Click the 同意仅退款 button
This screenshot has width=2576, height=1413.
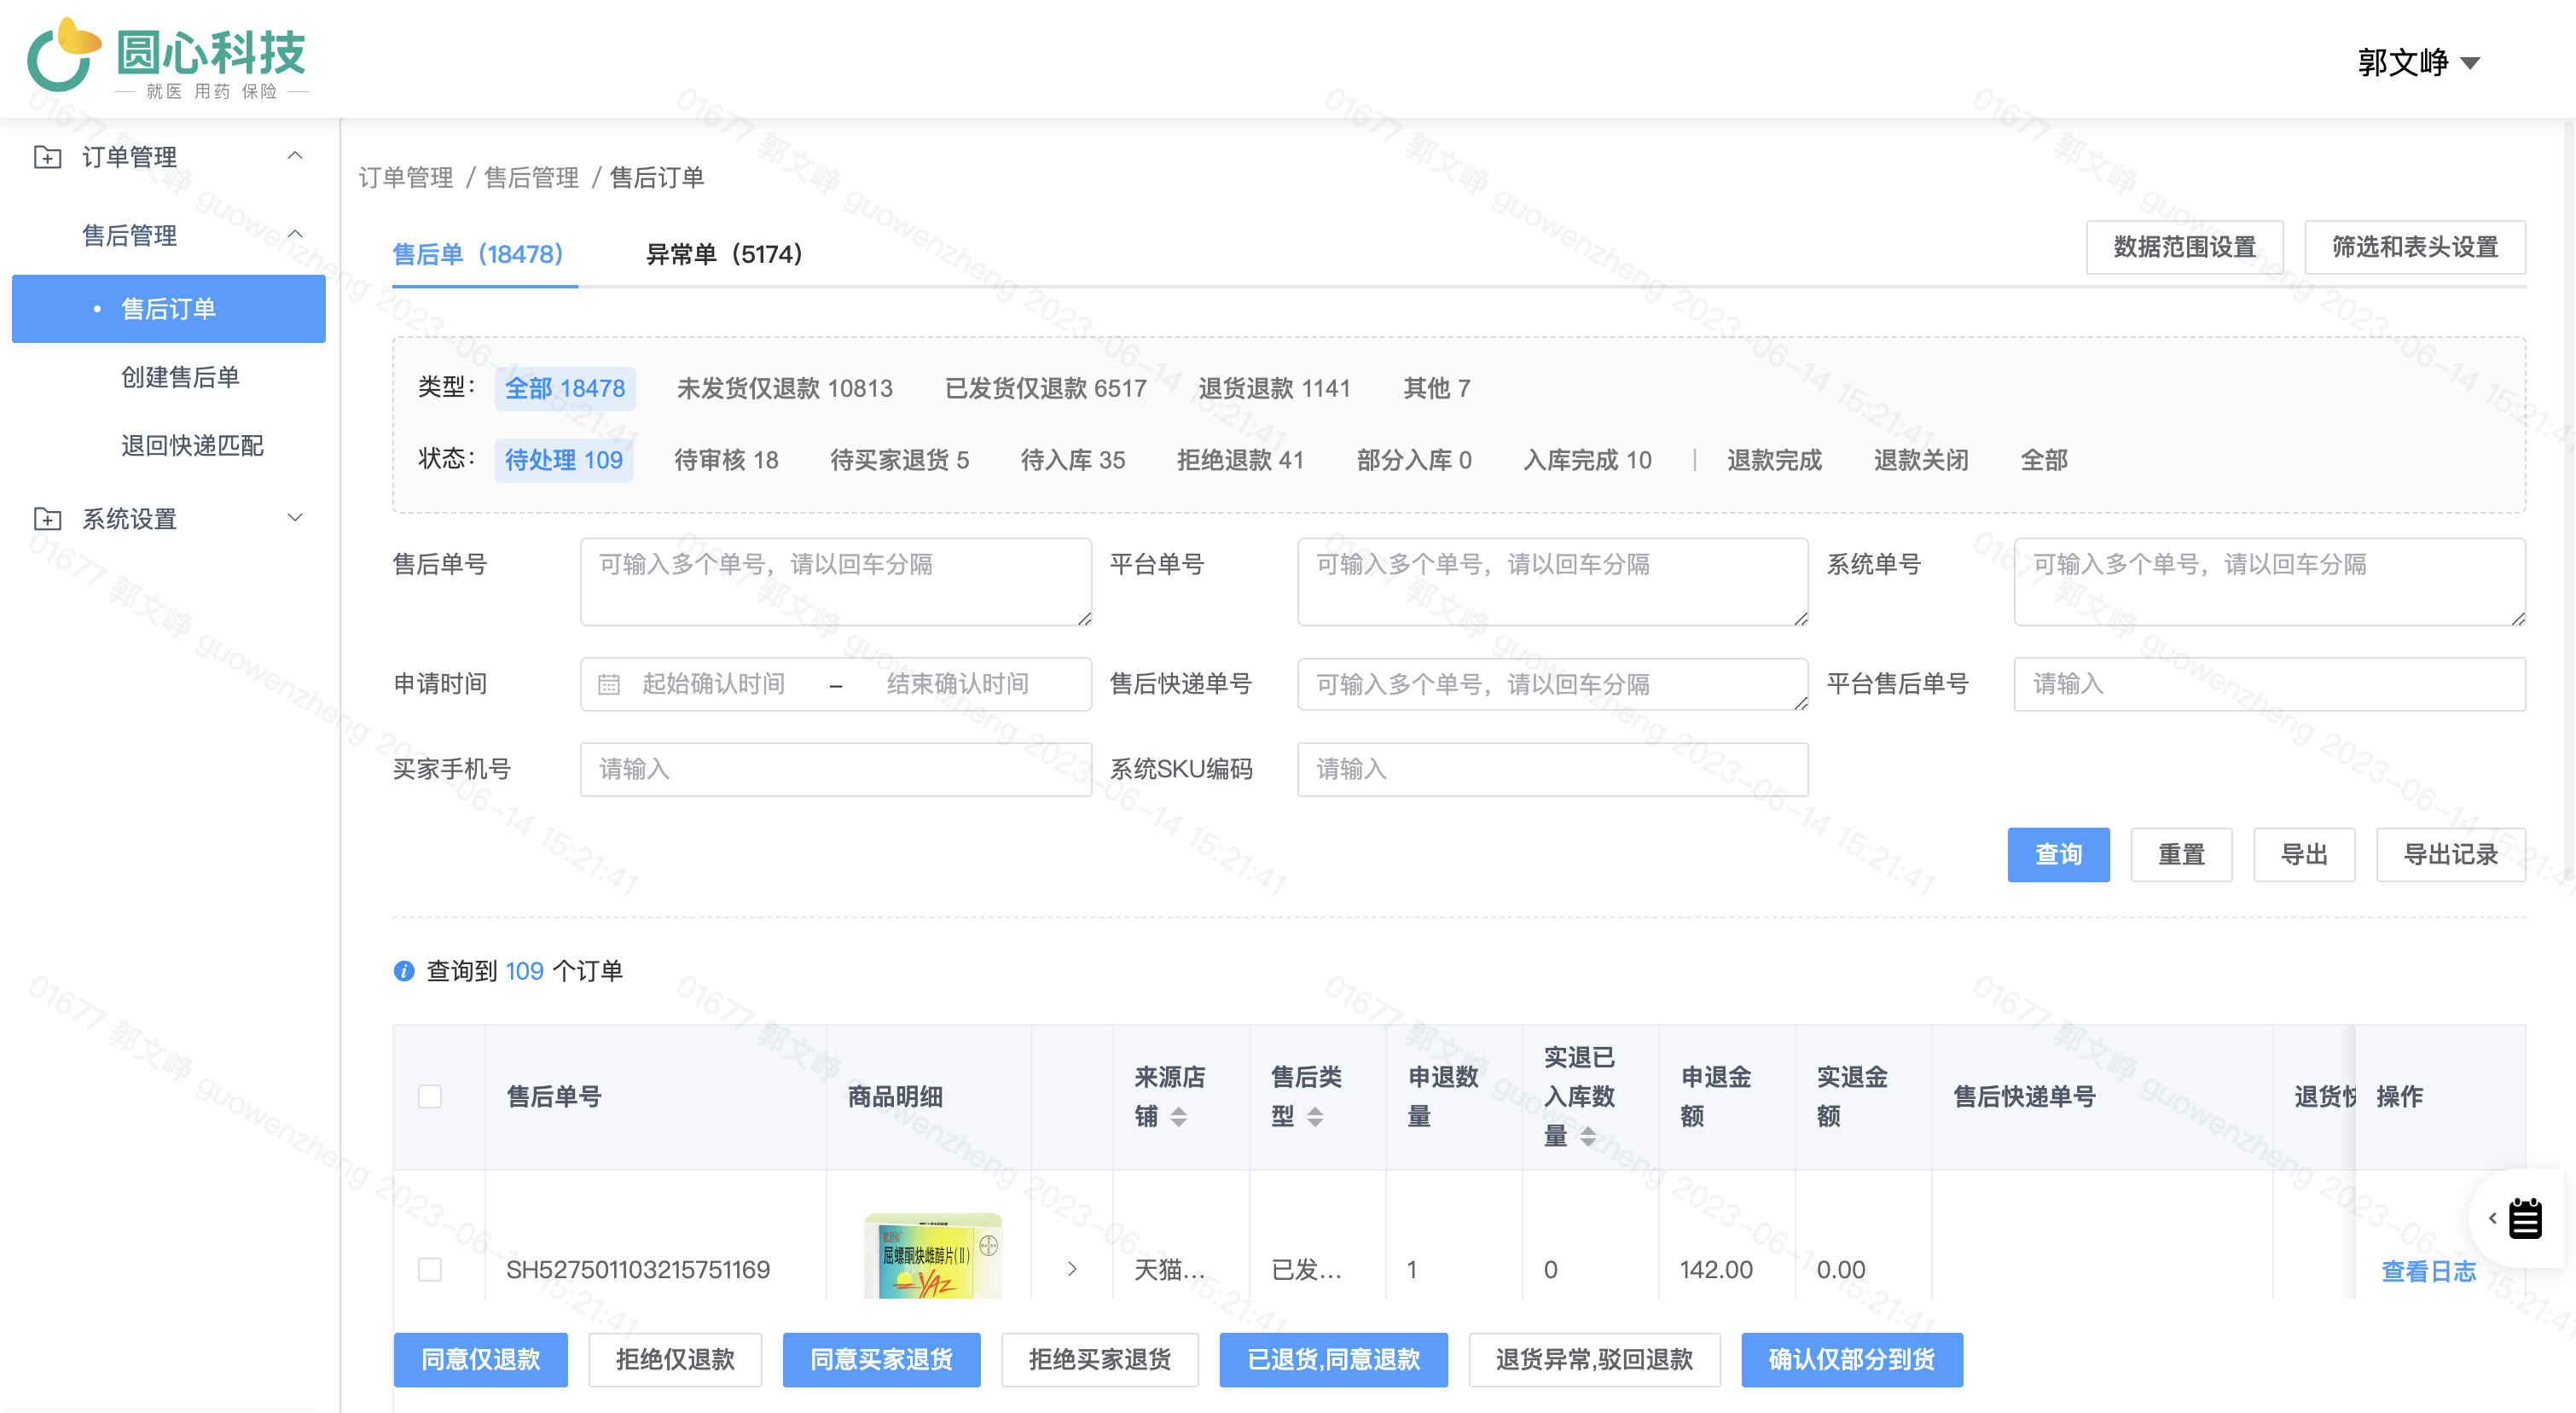pyautogui.click(x=481, y=1360)
